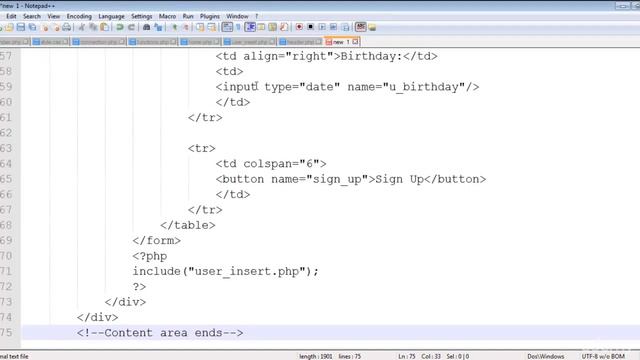Close the header.php tab
Screen dimensions: 640x360
pos(318,42)
